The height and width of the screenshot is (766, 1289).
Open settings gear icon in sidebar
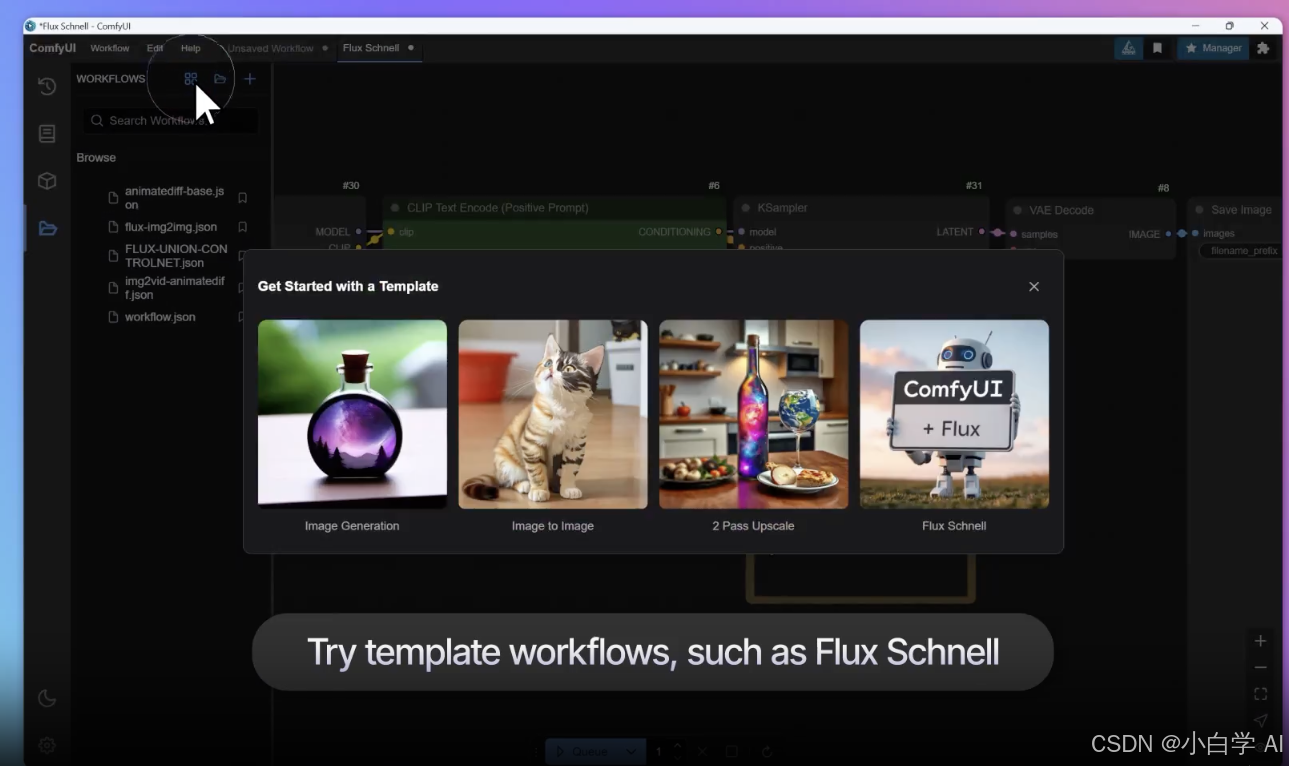47,745
